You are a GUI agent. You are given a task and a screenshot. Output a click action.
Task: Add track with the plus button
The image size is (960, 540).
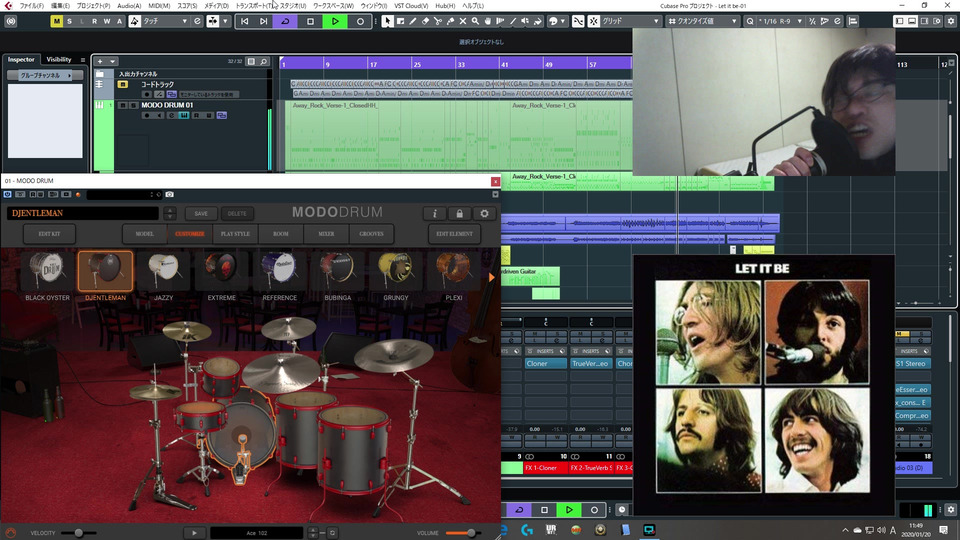tap(100, 61)
